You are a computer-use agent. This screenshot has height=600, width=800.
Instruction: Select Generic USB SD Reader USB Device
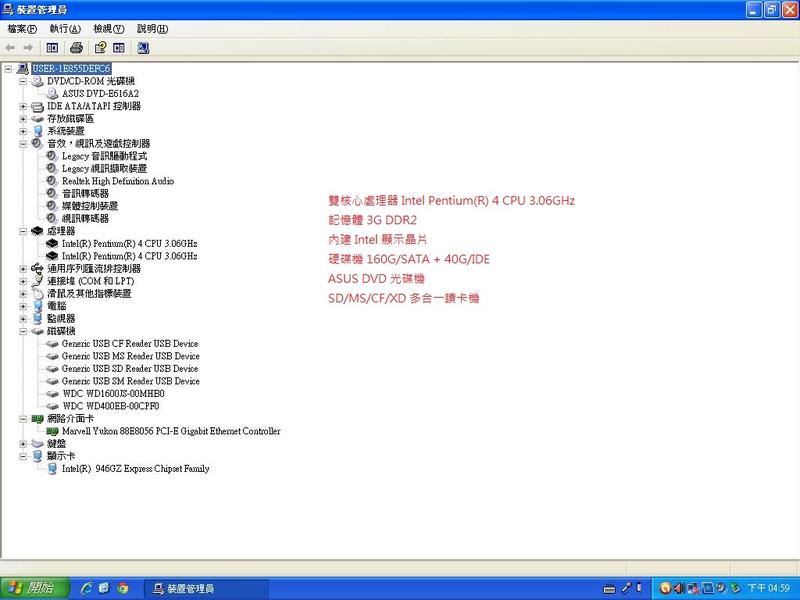pos(130,369)
